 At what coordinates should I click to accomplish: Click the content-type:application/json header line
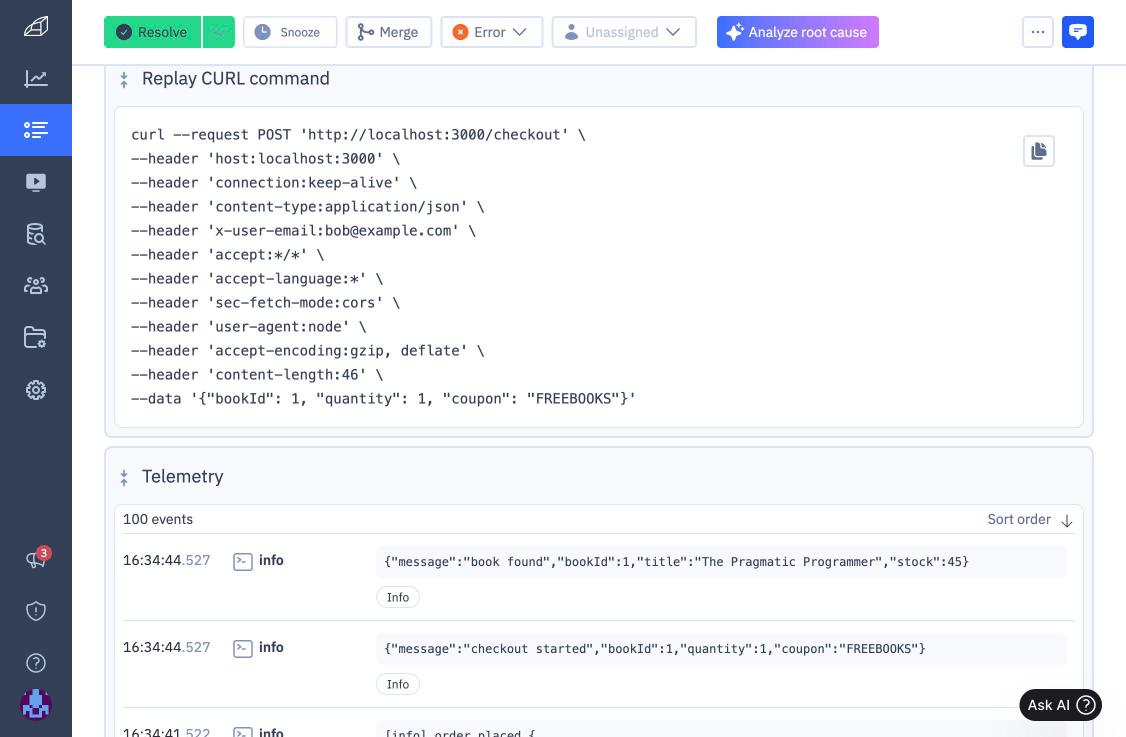tap(307, 207)
